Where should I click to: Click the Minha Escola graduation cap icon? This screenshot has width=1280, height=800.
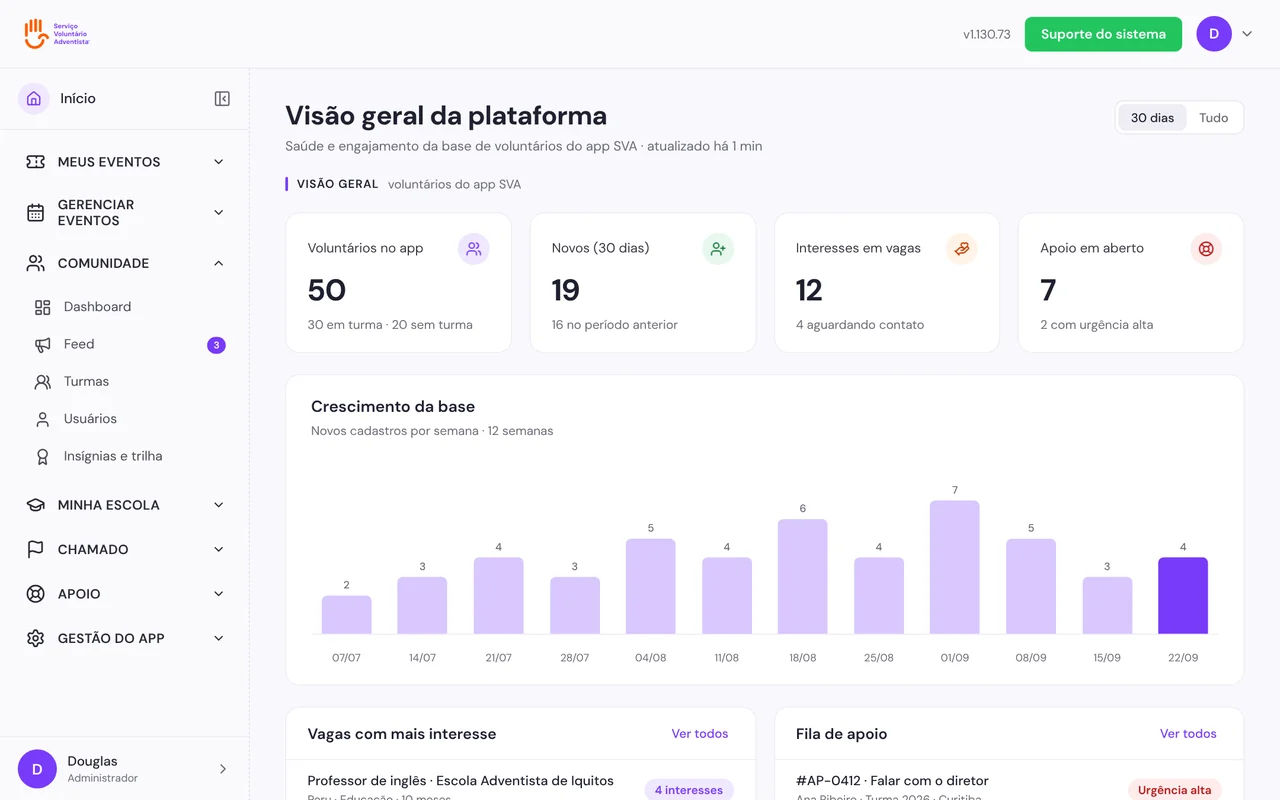(36, 505)
